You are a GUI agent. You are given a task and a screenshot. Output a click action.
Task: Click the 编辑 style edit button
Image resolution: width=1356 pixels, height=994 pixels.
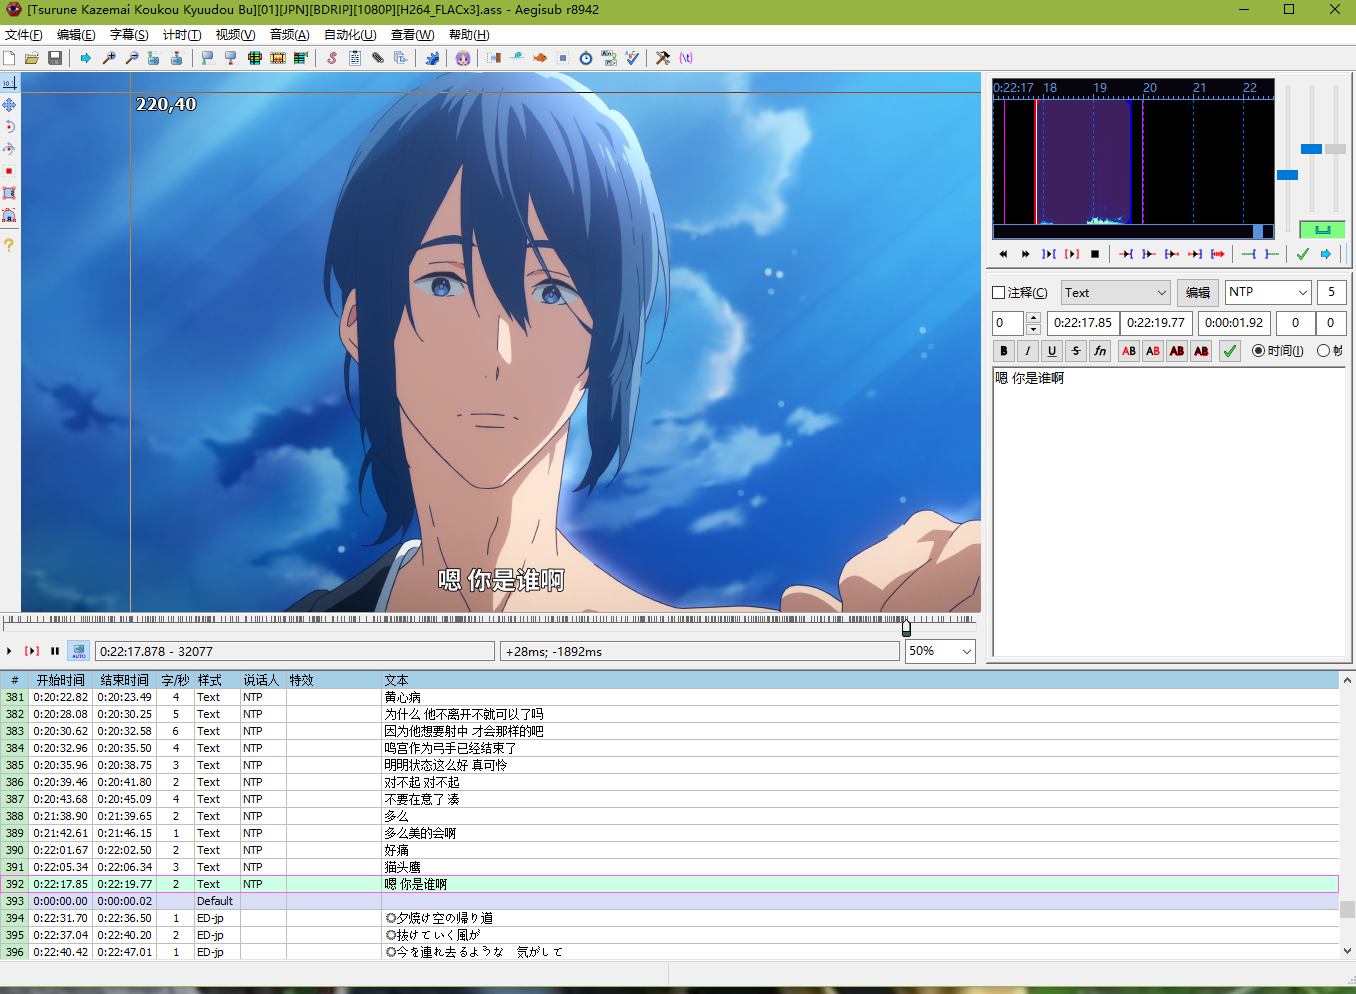tap(1198, 293)
